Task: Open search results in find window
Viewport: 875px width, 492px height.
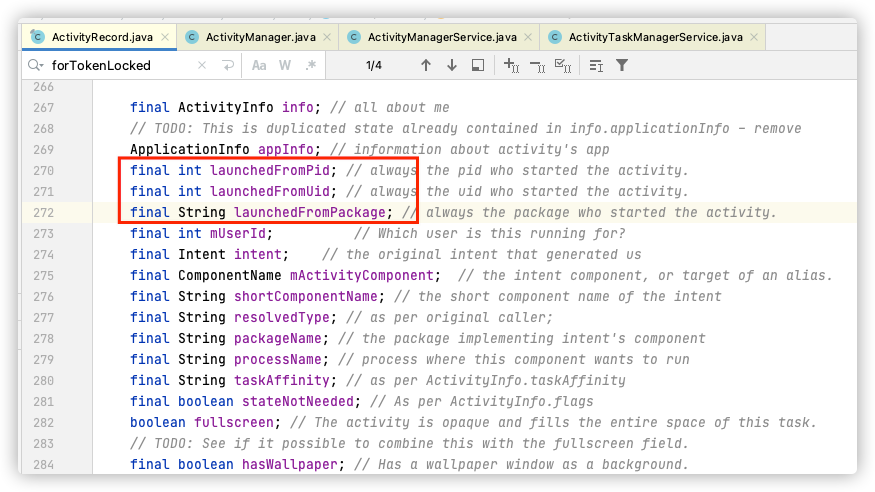Action: pos(478,65)
